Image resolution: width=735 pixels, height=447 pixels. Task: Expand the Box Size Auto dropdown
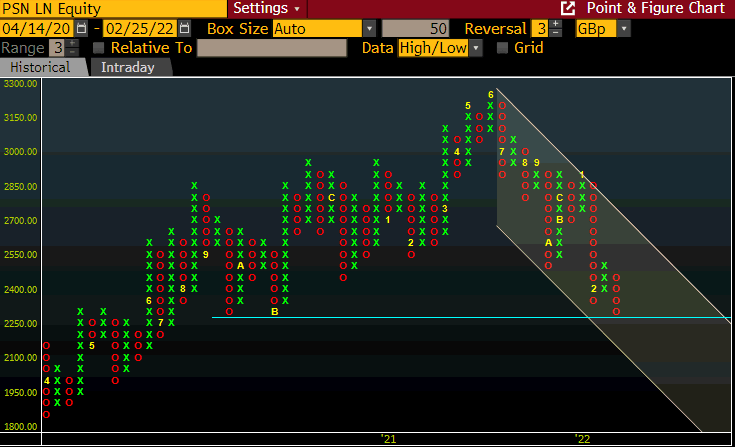[369, 29]
